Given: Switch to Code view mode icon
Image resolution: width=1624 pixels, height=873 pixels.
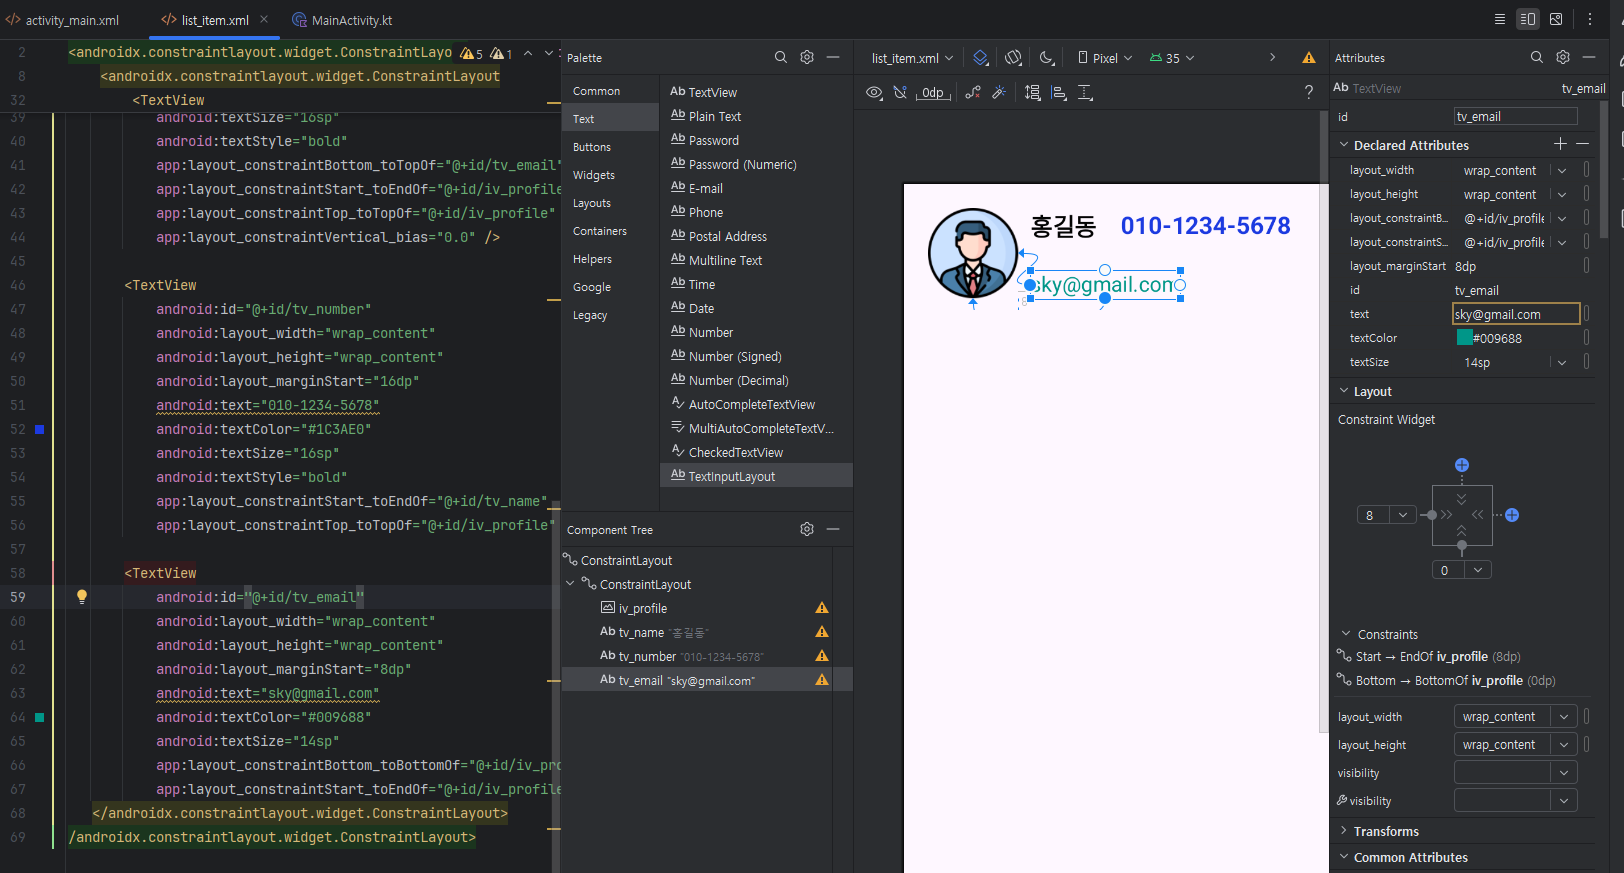Looking at the screenshot, I should point(1499,19).
